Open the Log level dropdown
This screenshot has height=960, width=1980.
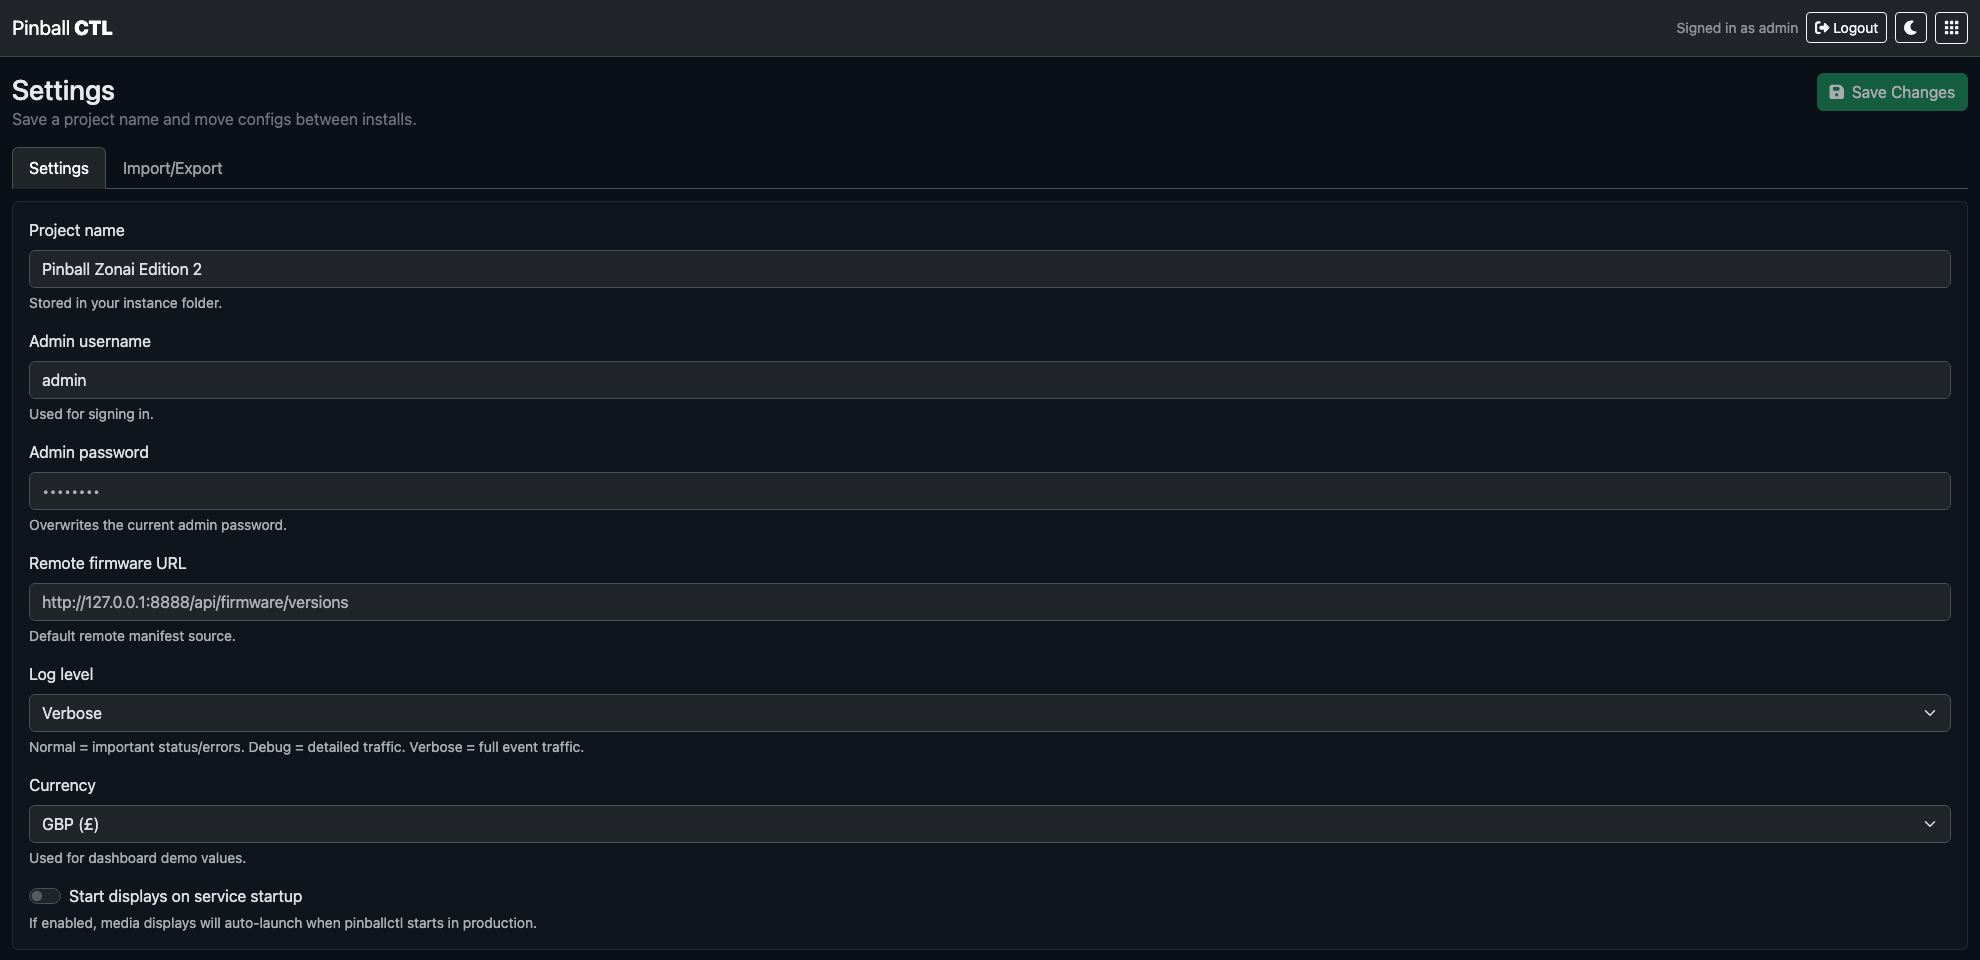989,713
